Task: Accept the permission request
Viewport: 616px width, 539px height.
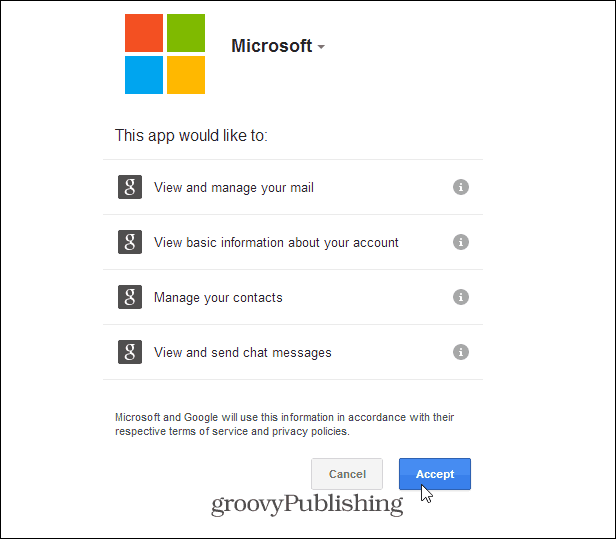Action: (435, 474)
